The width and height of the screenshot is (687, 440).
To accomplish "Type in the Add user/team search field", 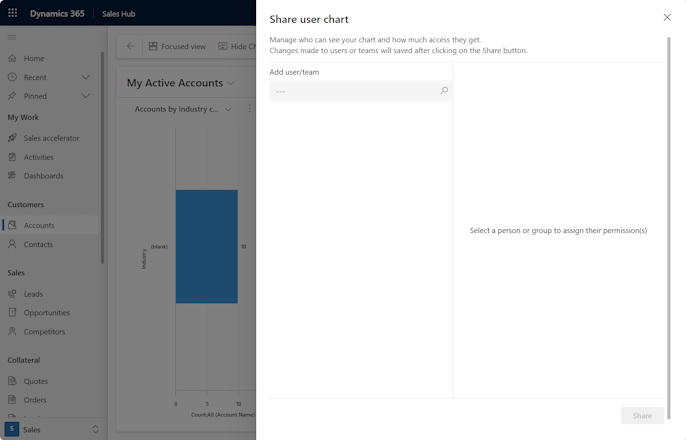I will point(355,91).
